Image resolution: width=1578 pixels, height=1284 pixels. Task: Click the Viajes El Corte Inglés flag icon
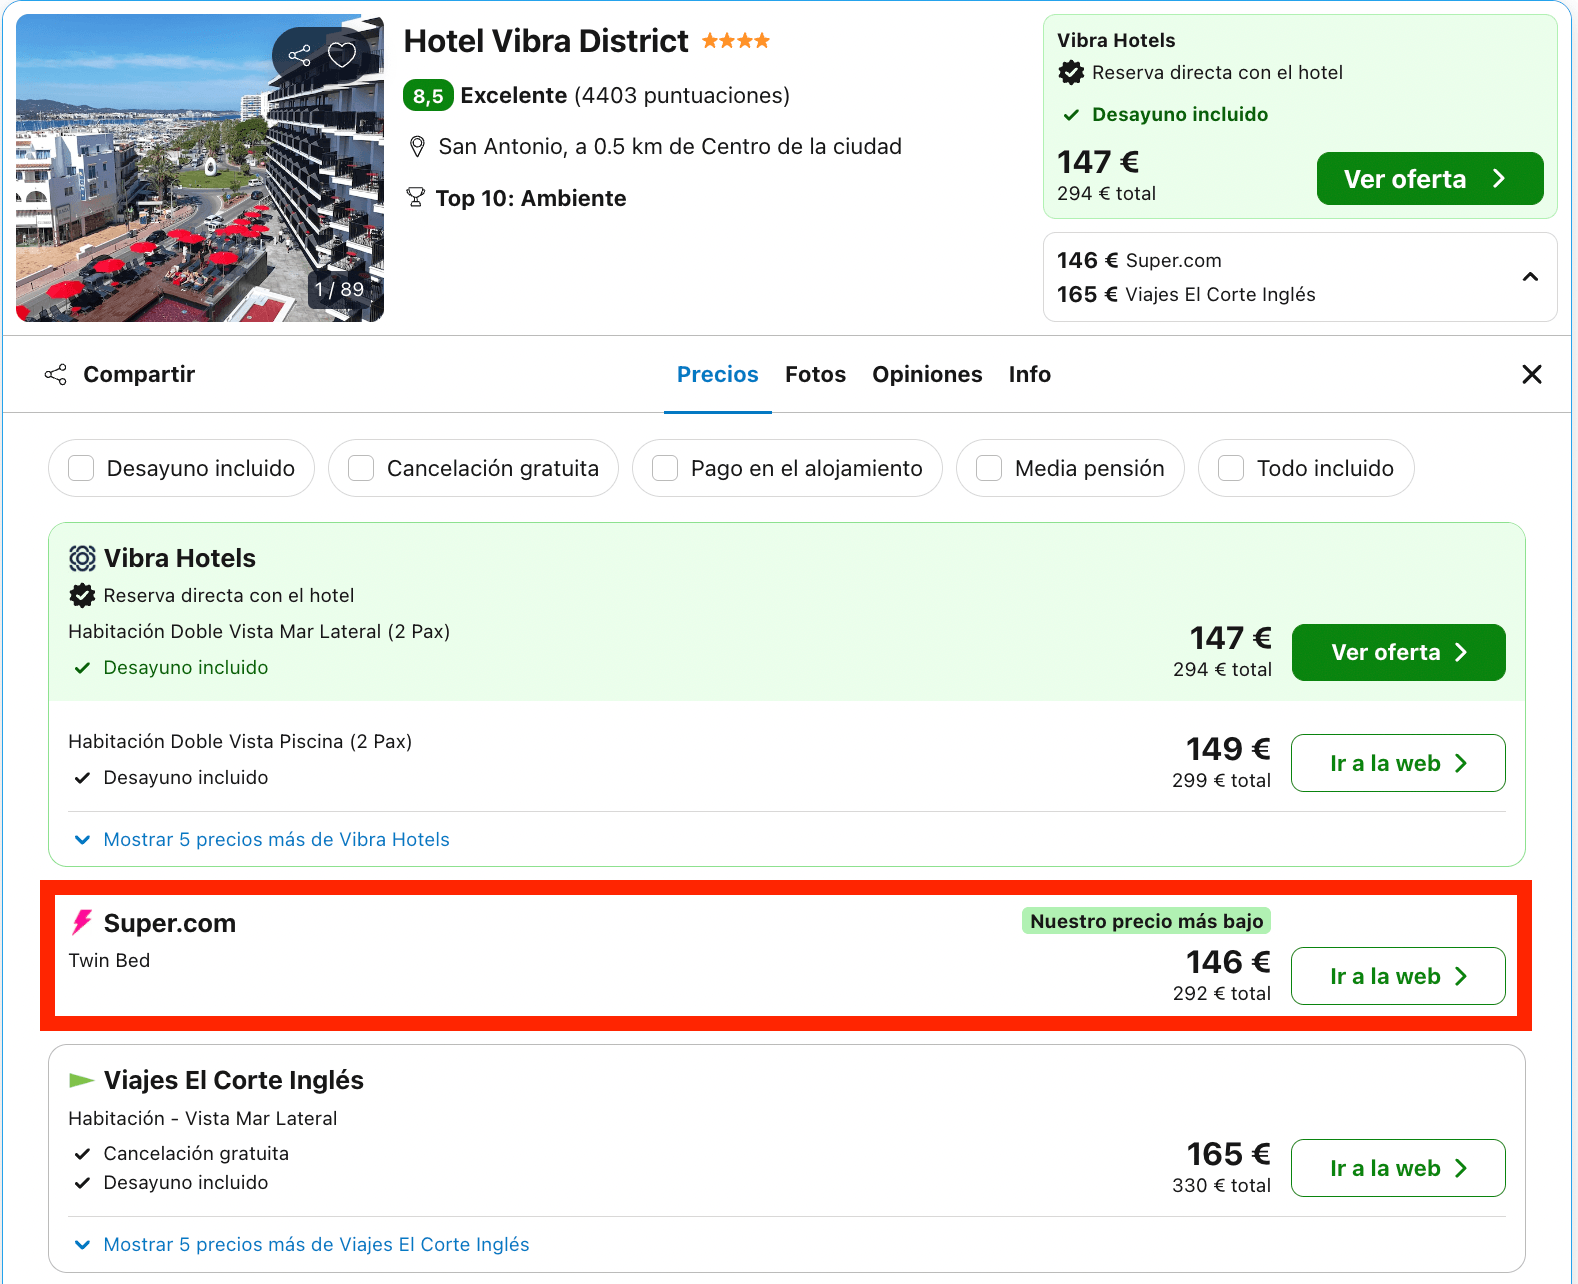(x=81, y=1080)
